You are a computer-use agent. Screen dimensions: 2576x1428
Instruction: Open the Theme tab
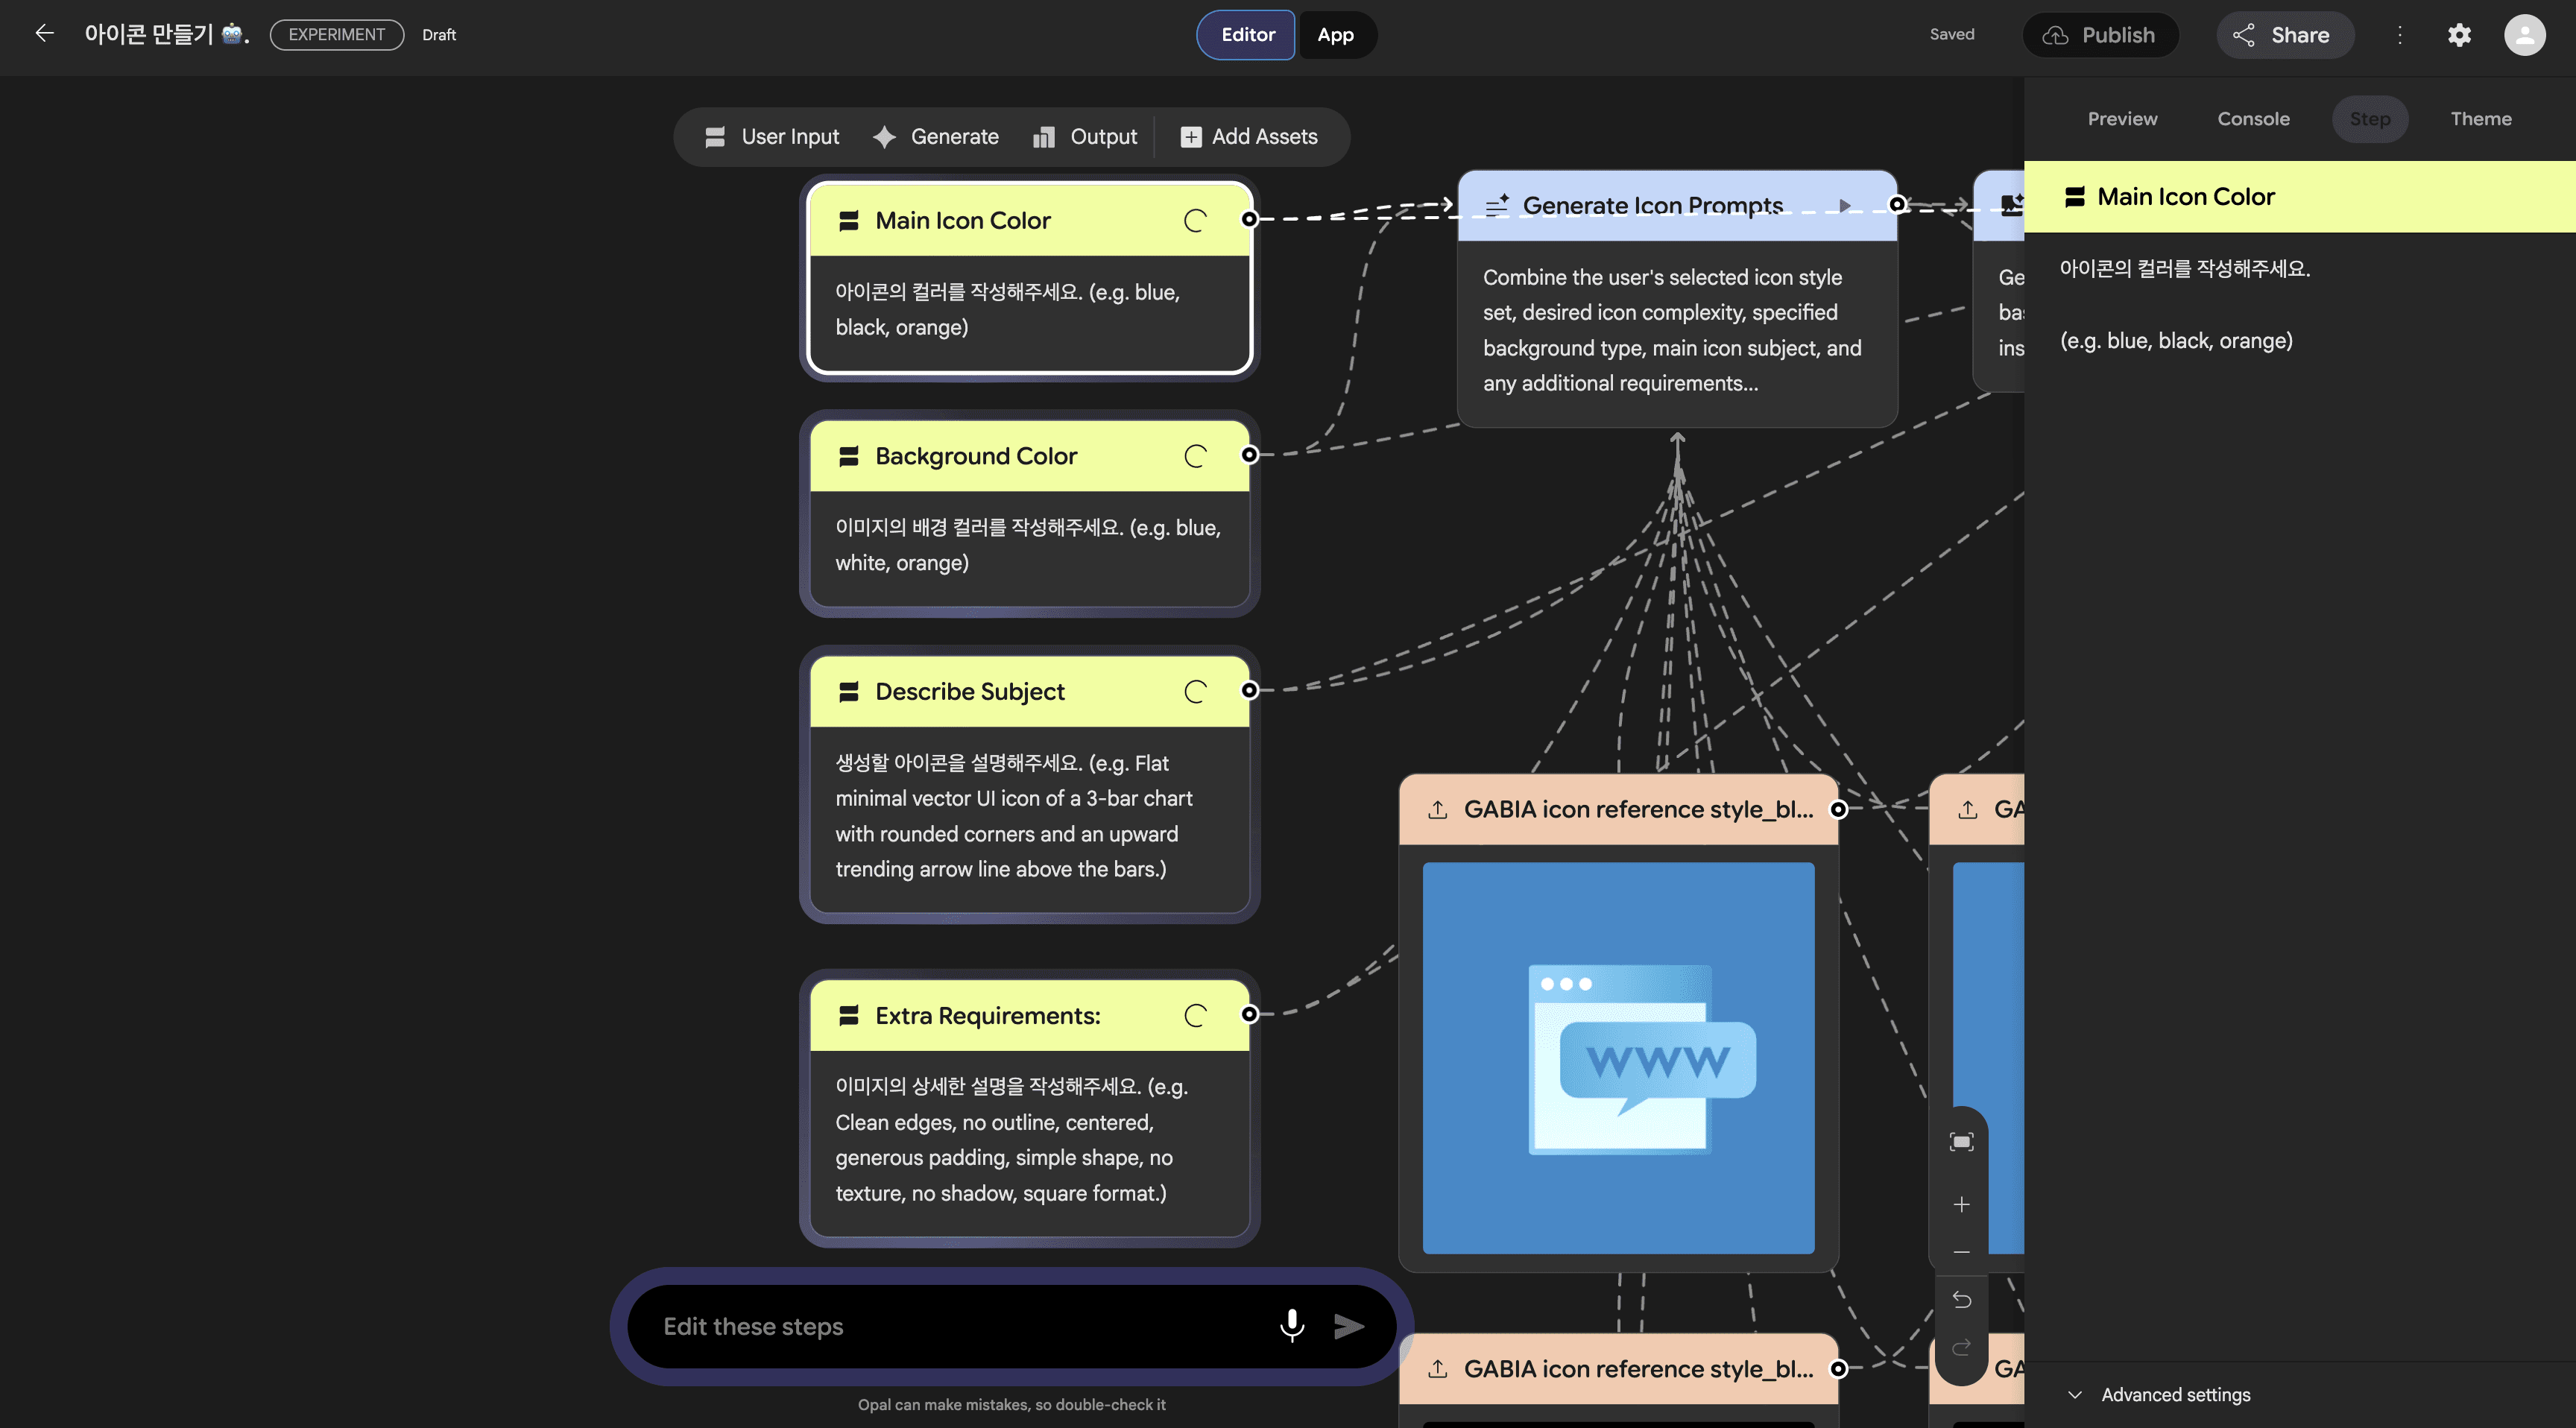point(2480,119)
